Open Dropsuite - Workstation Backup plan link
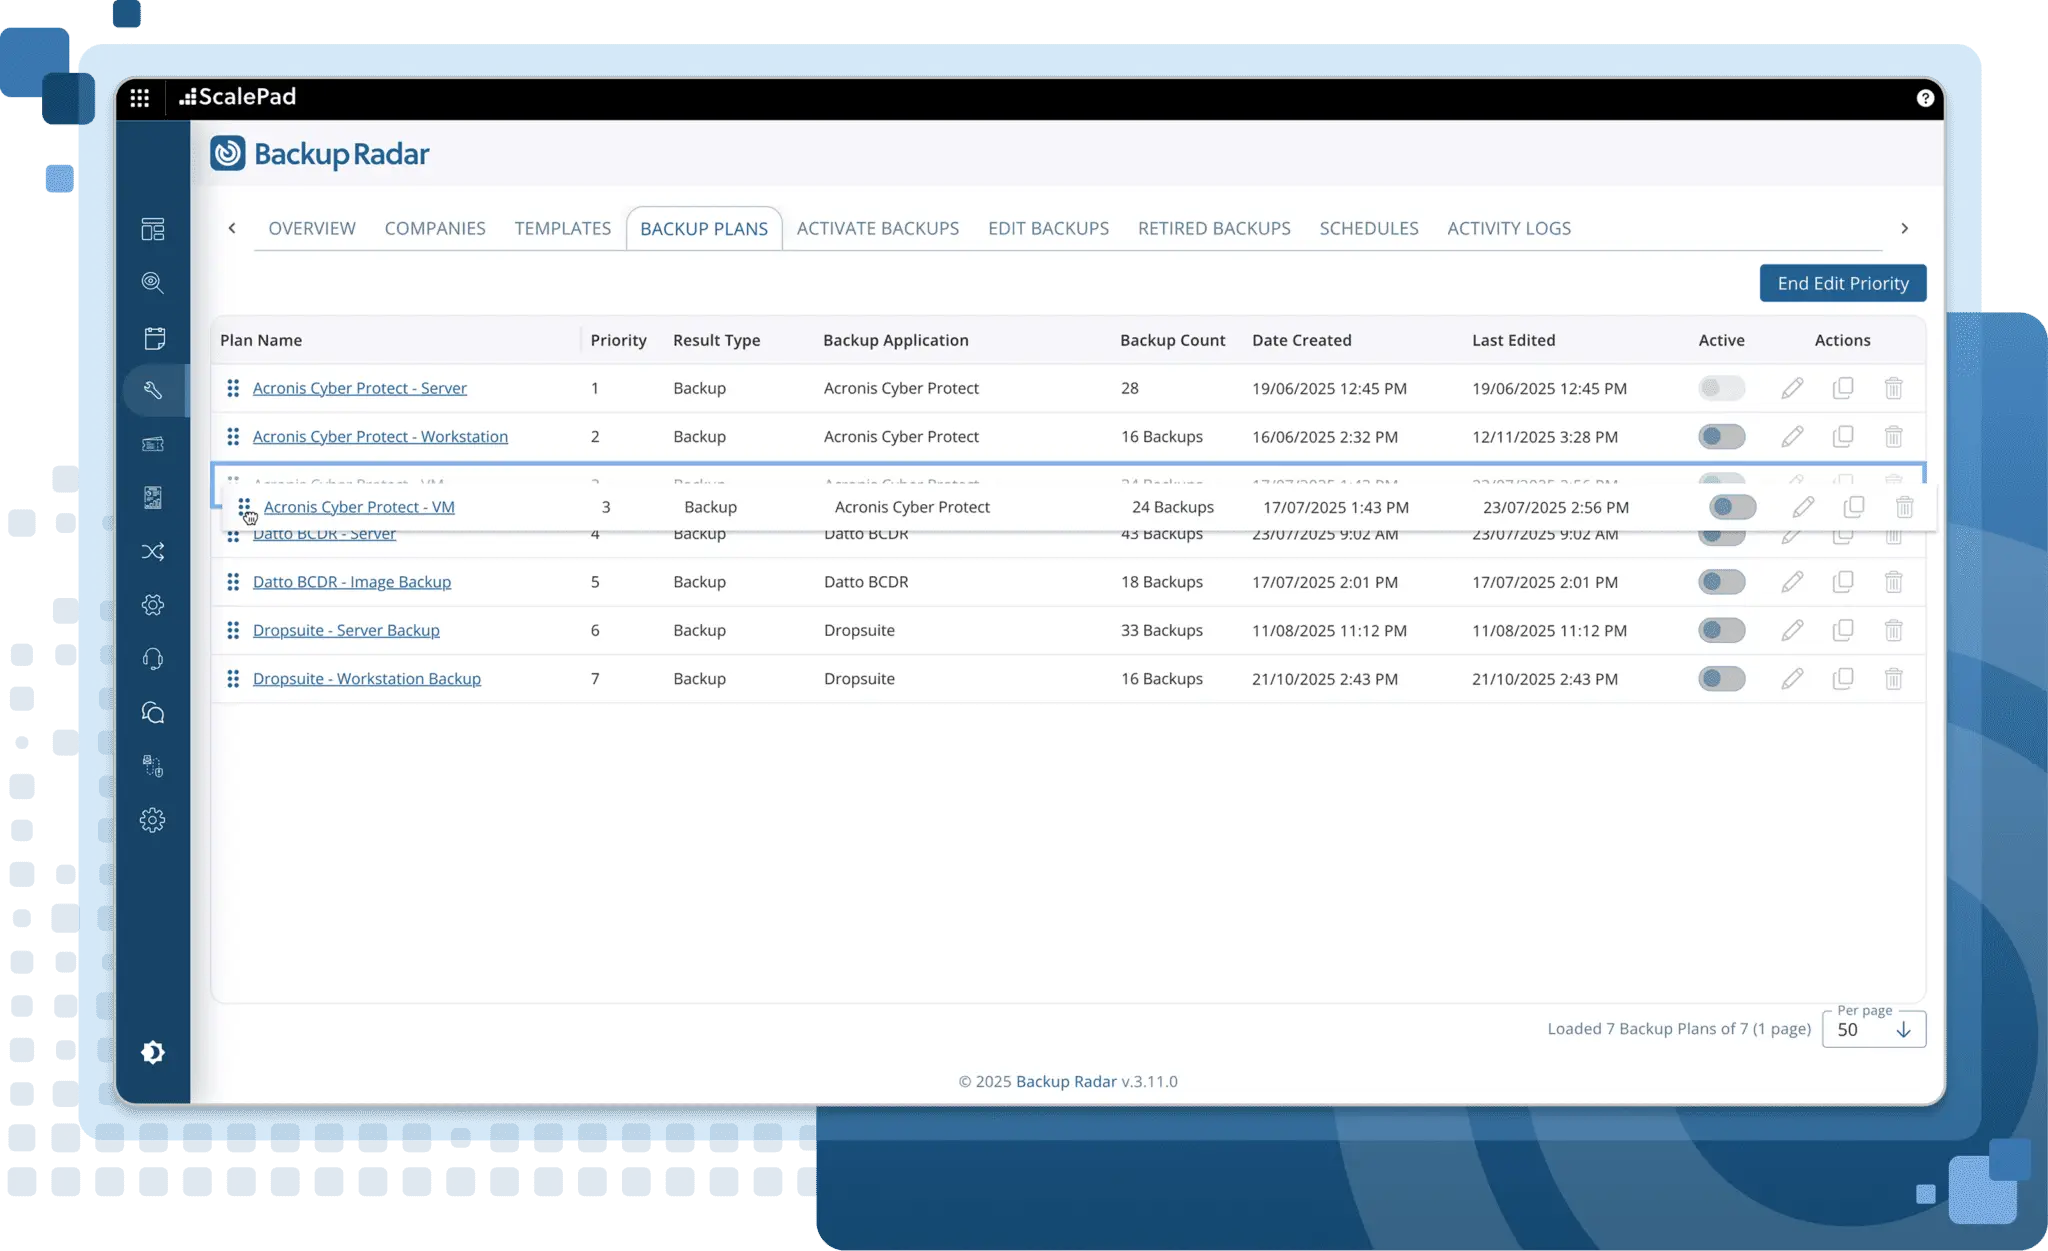 pyautogui.click(x=367, y=679)
